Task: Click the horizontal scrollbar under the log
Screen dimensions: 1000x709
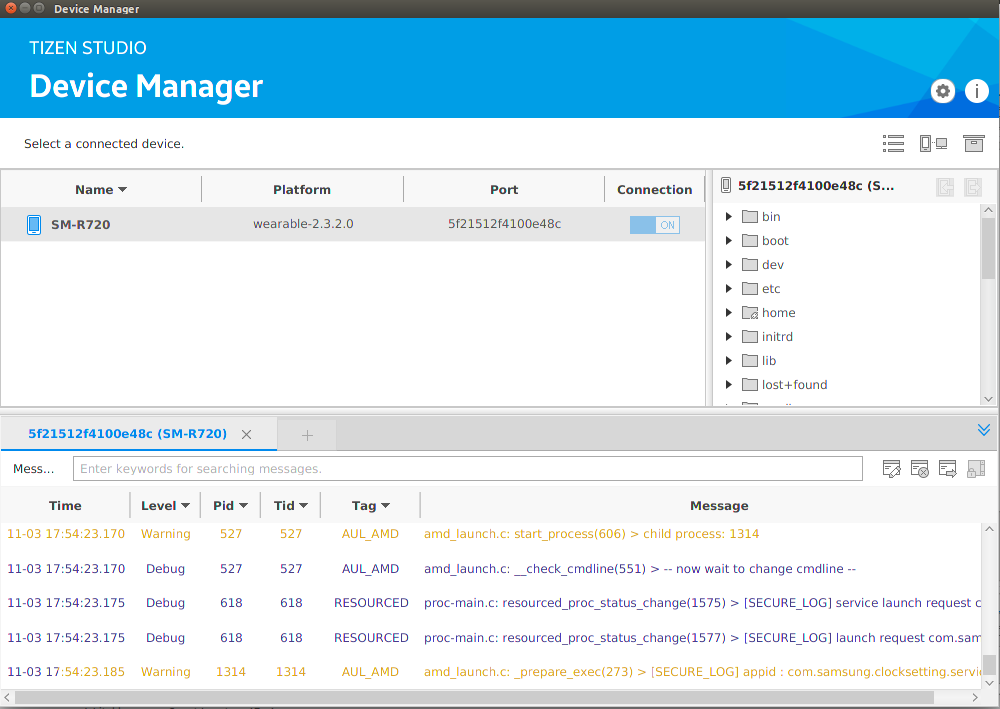Action: coord(475,697)
